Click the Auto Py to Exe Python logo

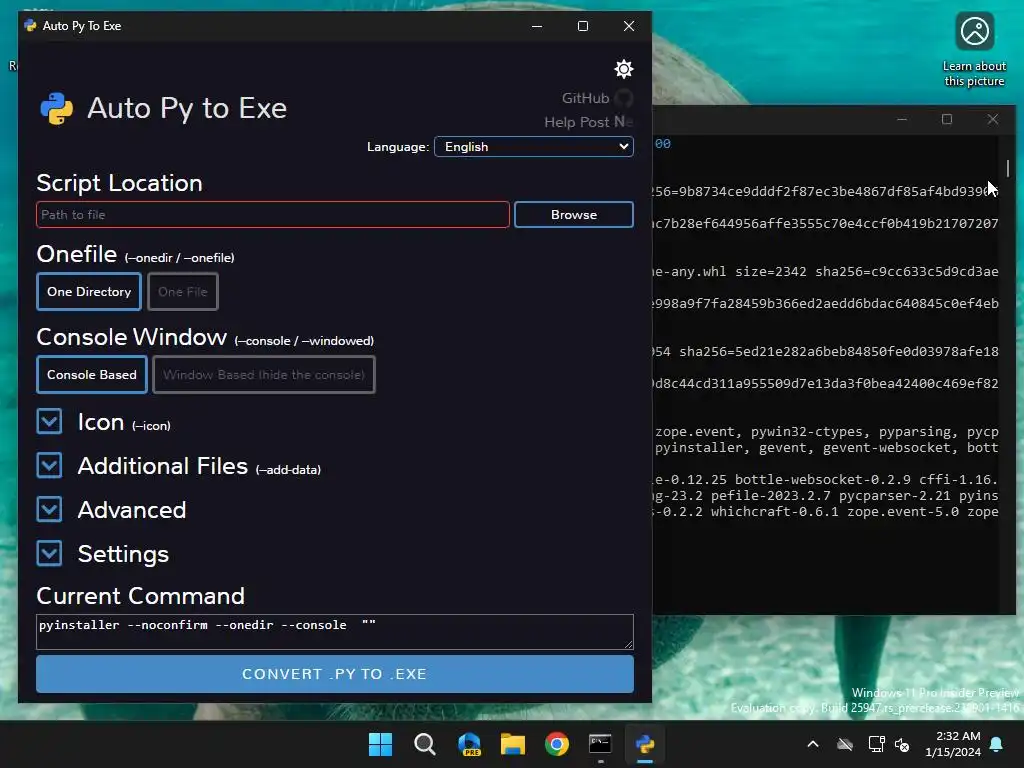pyautogui.click(x=57, y=108)
